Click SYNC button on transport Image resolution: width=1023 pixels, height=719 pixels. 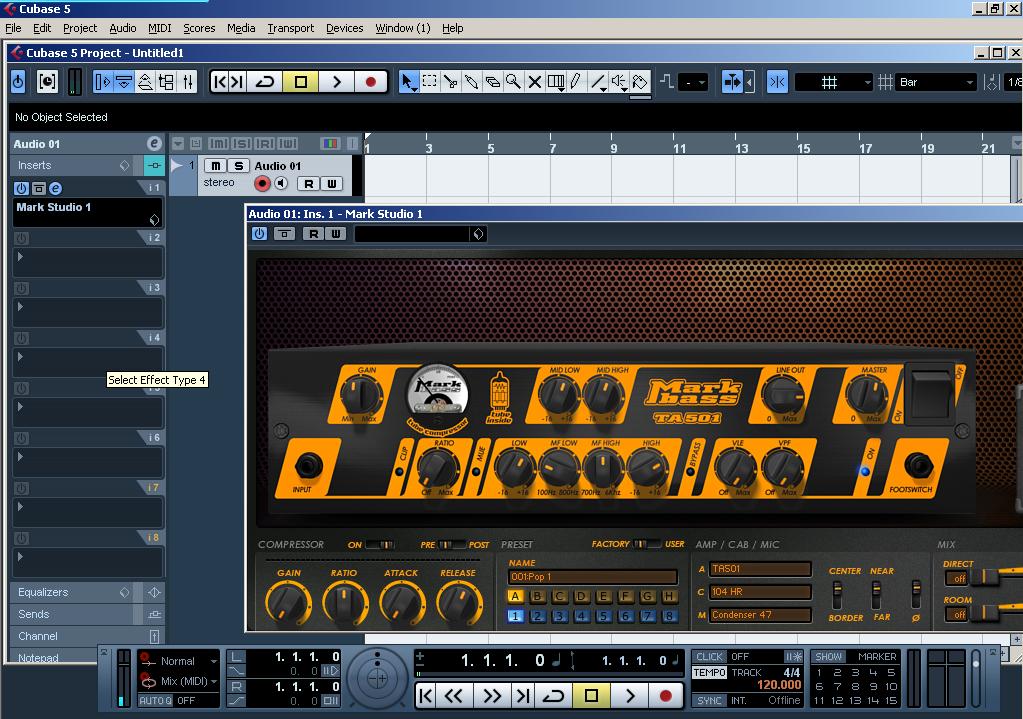point(709,700)
